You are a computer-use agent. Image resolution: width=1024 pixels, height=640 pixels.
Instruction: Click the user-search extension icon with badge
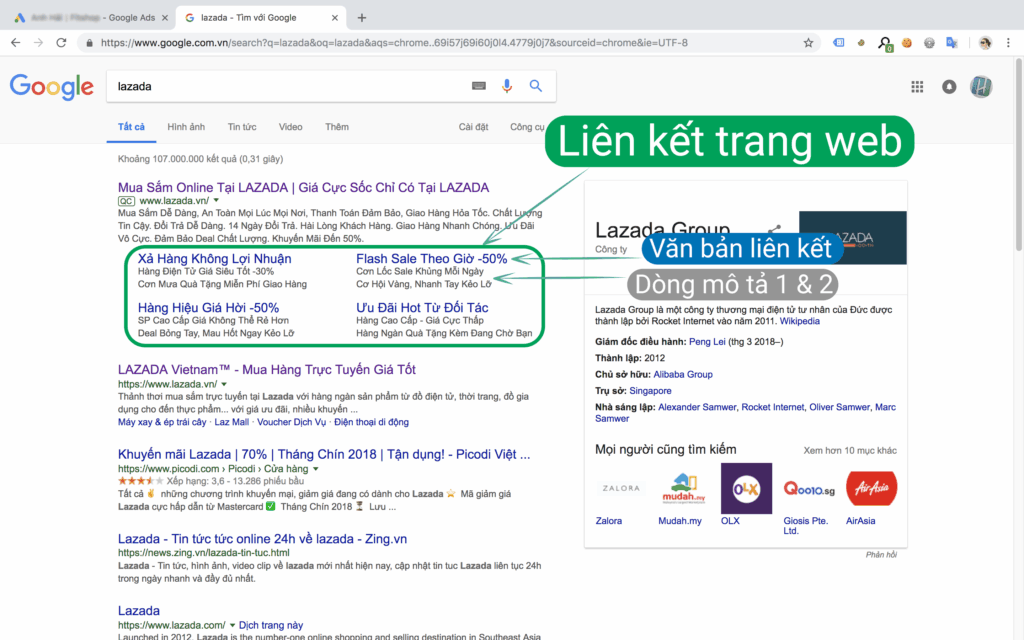[884, 44]
